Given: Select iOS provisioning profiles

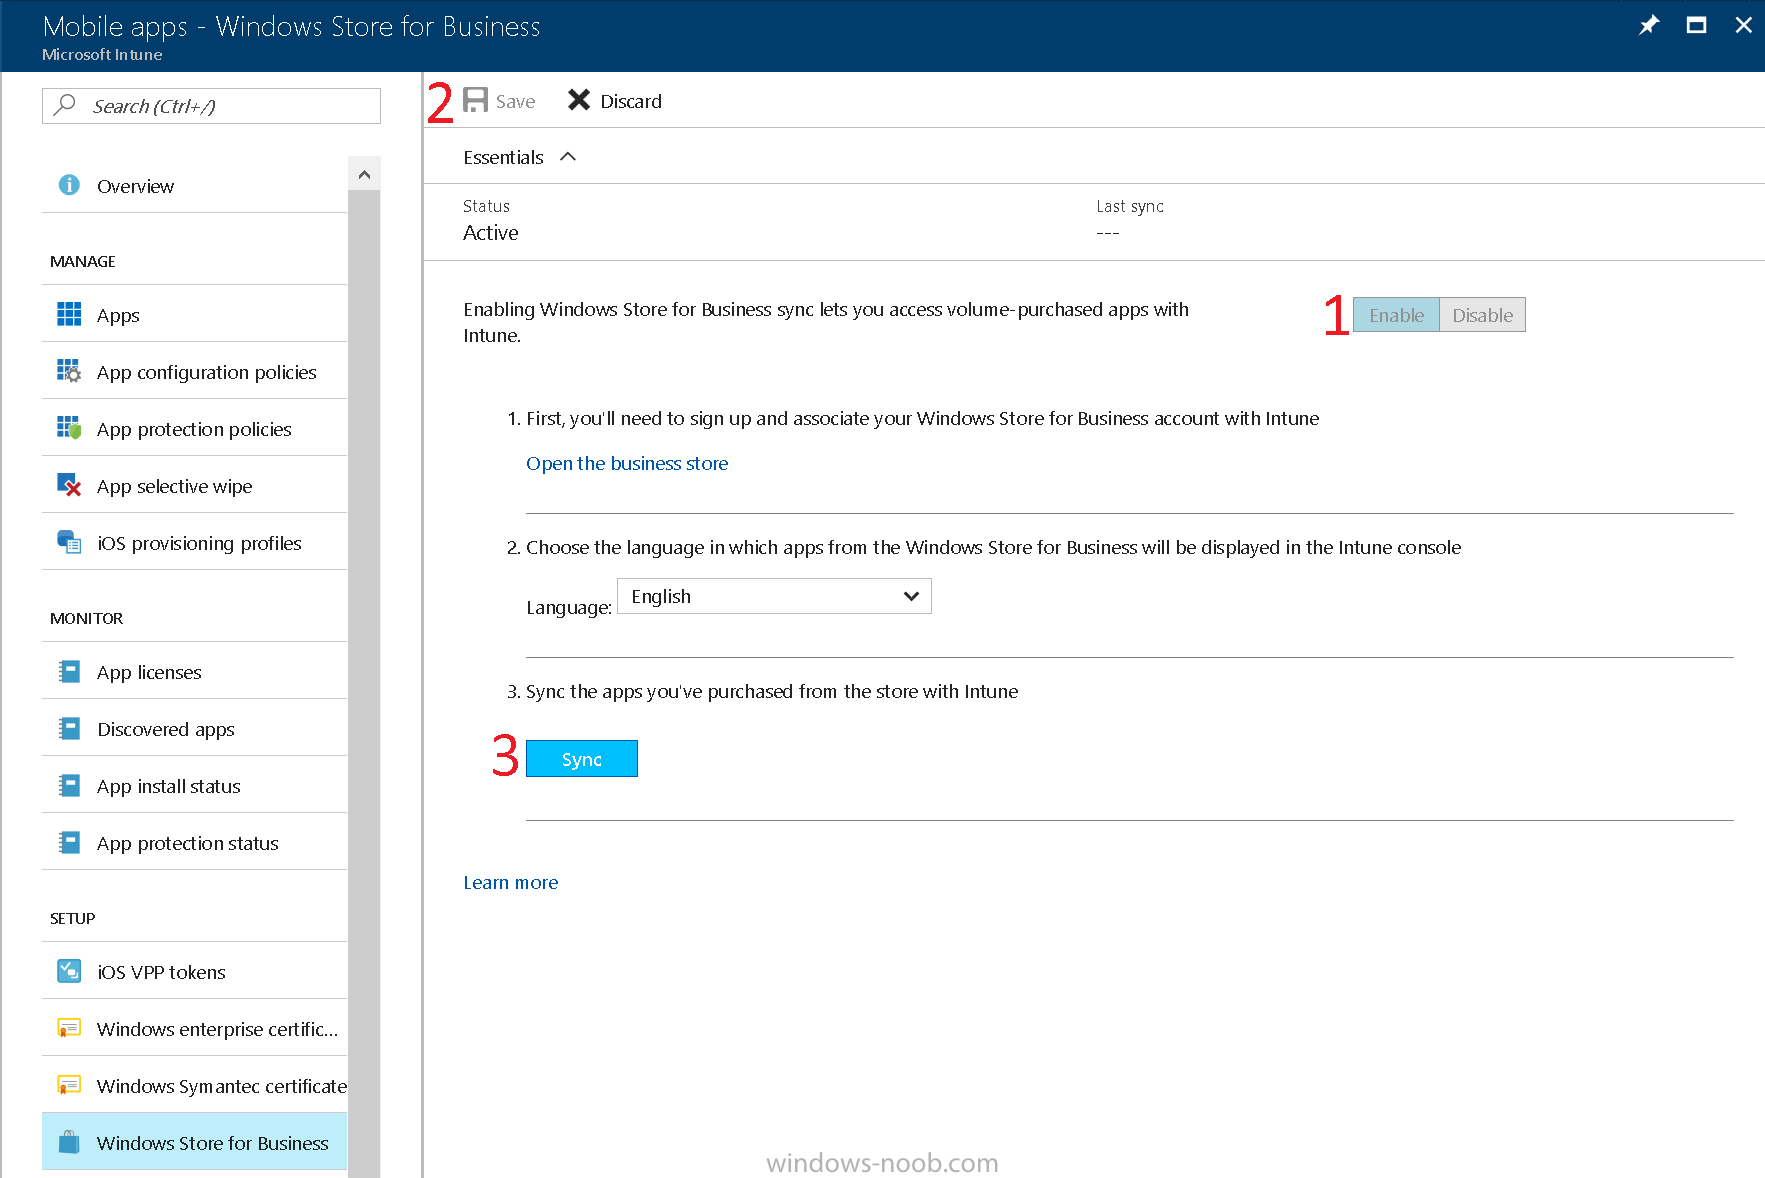Looking at the screenshot, I should (x=195, y=542).
